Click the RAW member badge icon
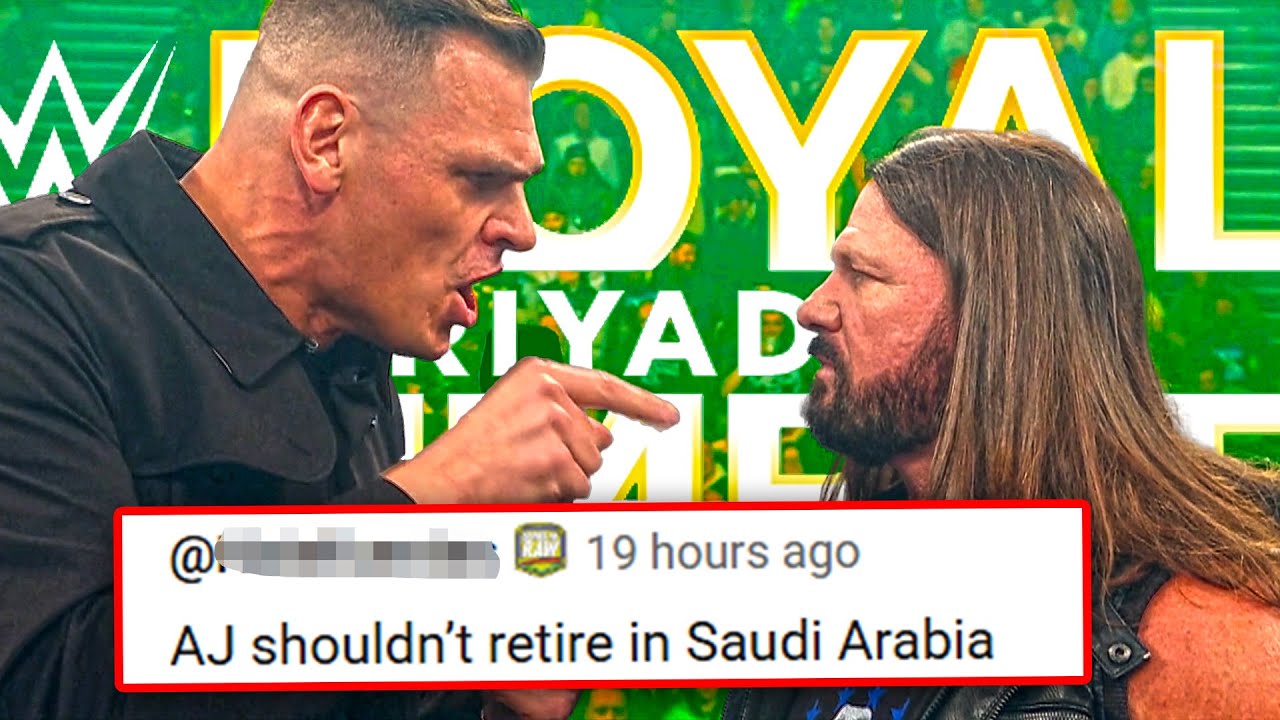This screenshot has width=1280, height=720. coord(541,551)
